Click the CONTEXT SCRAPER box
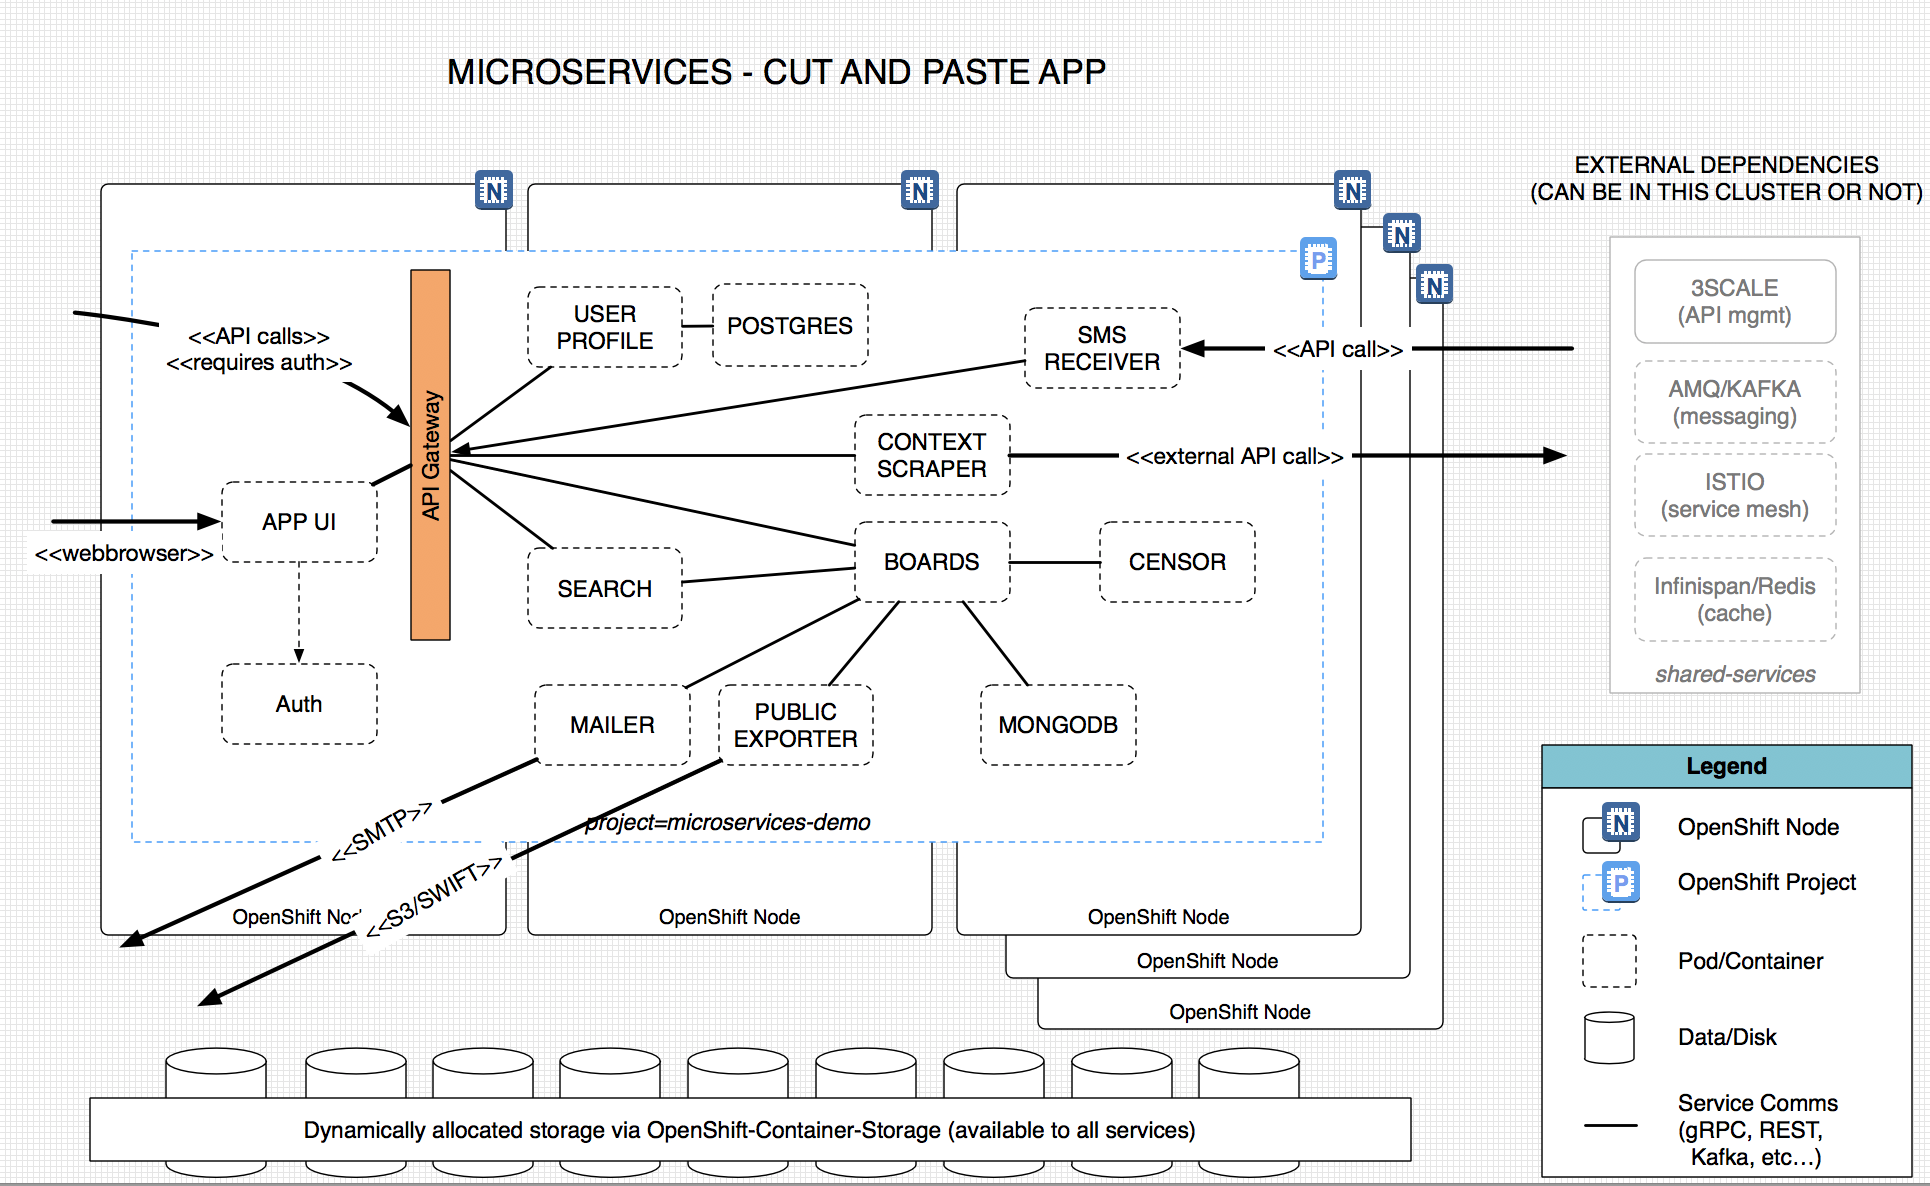Viewport: 1930px width, 1186px height. coord(931,455)
